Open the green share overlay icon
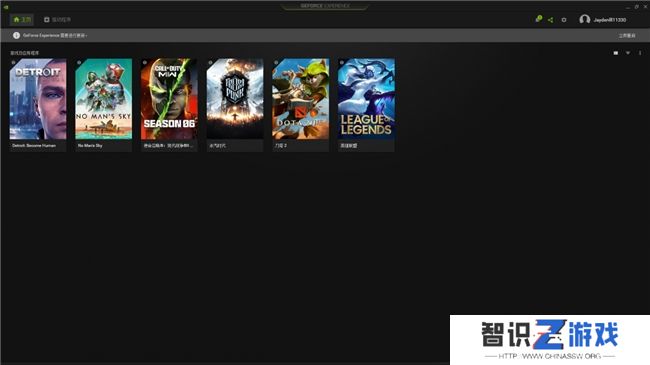The image size is (650, 365). coord(551,19)
